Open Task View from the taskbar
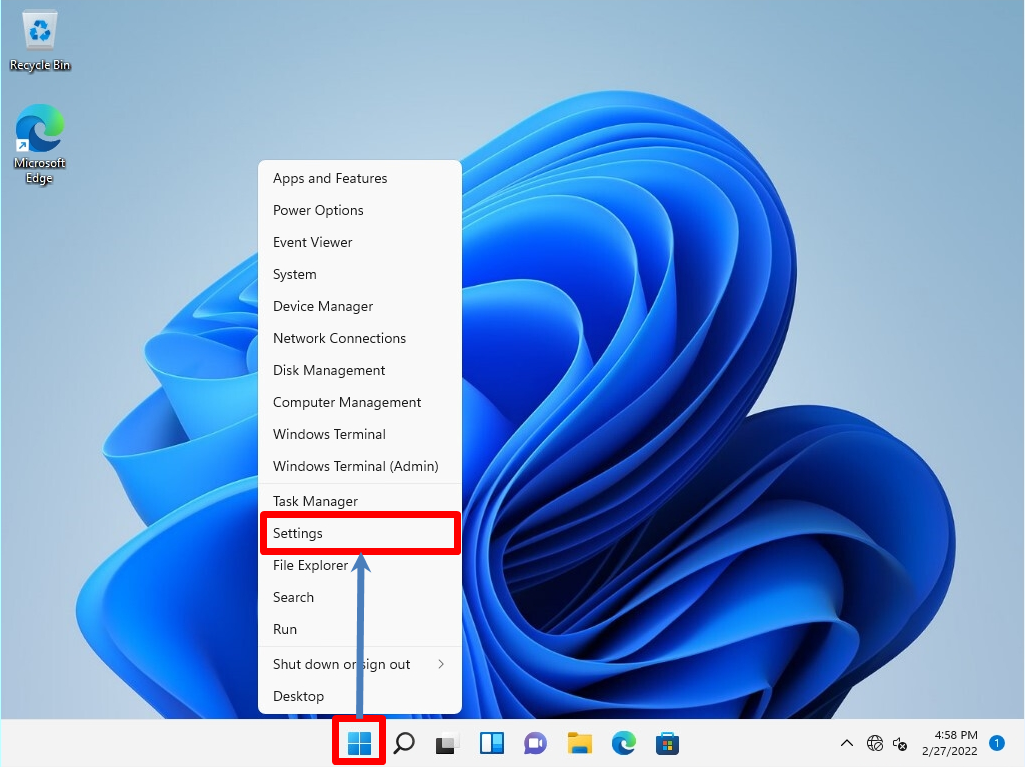 [x=447, y=743]
